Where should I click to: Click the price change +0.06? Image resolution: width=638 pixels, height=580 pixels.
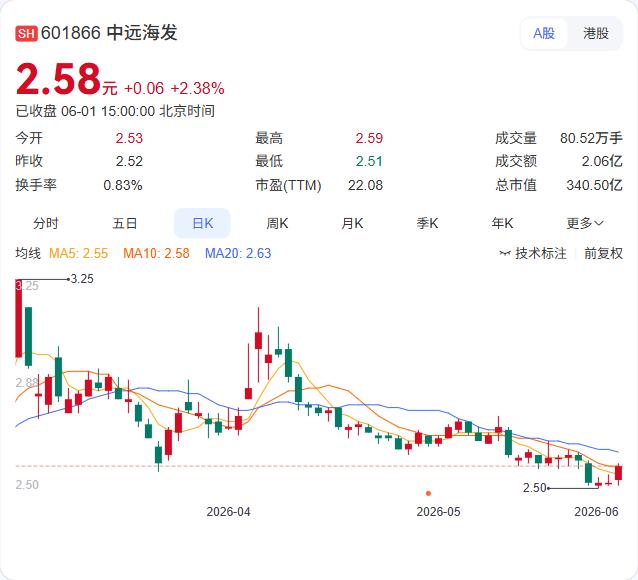pyautogui.click(x=144, y=88)
